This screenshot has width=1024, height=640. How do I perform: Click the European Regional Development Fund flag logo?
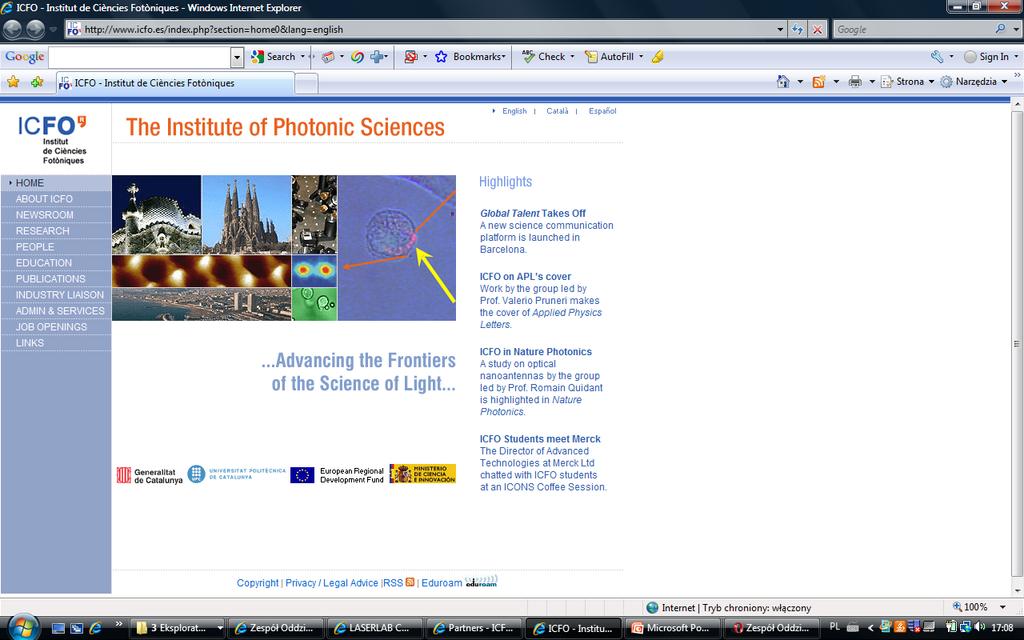(x=302, y=475)
